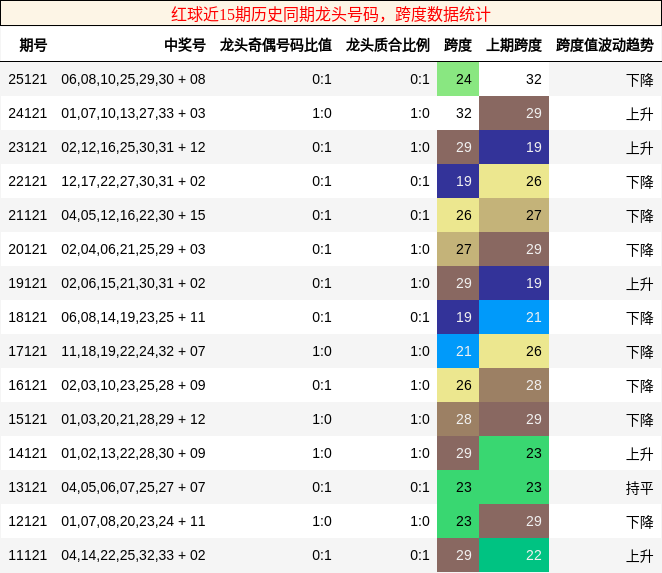The width and height of the screenshot is (662, 573).
Task: Click tan span value 27 in row 20121
Action: [x=458, y=249]
